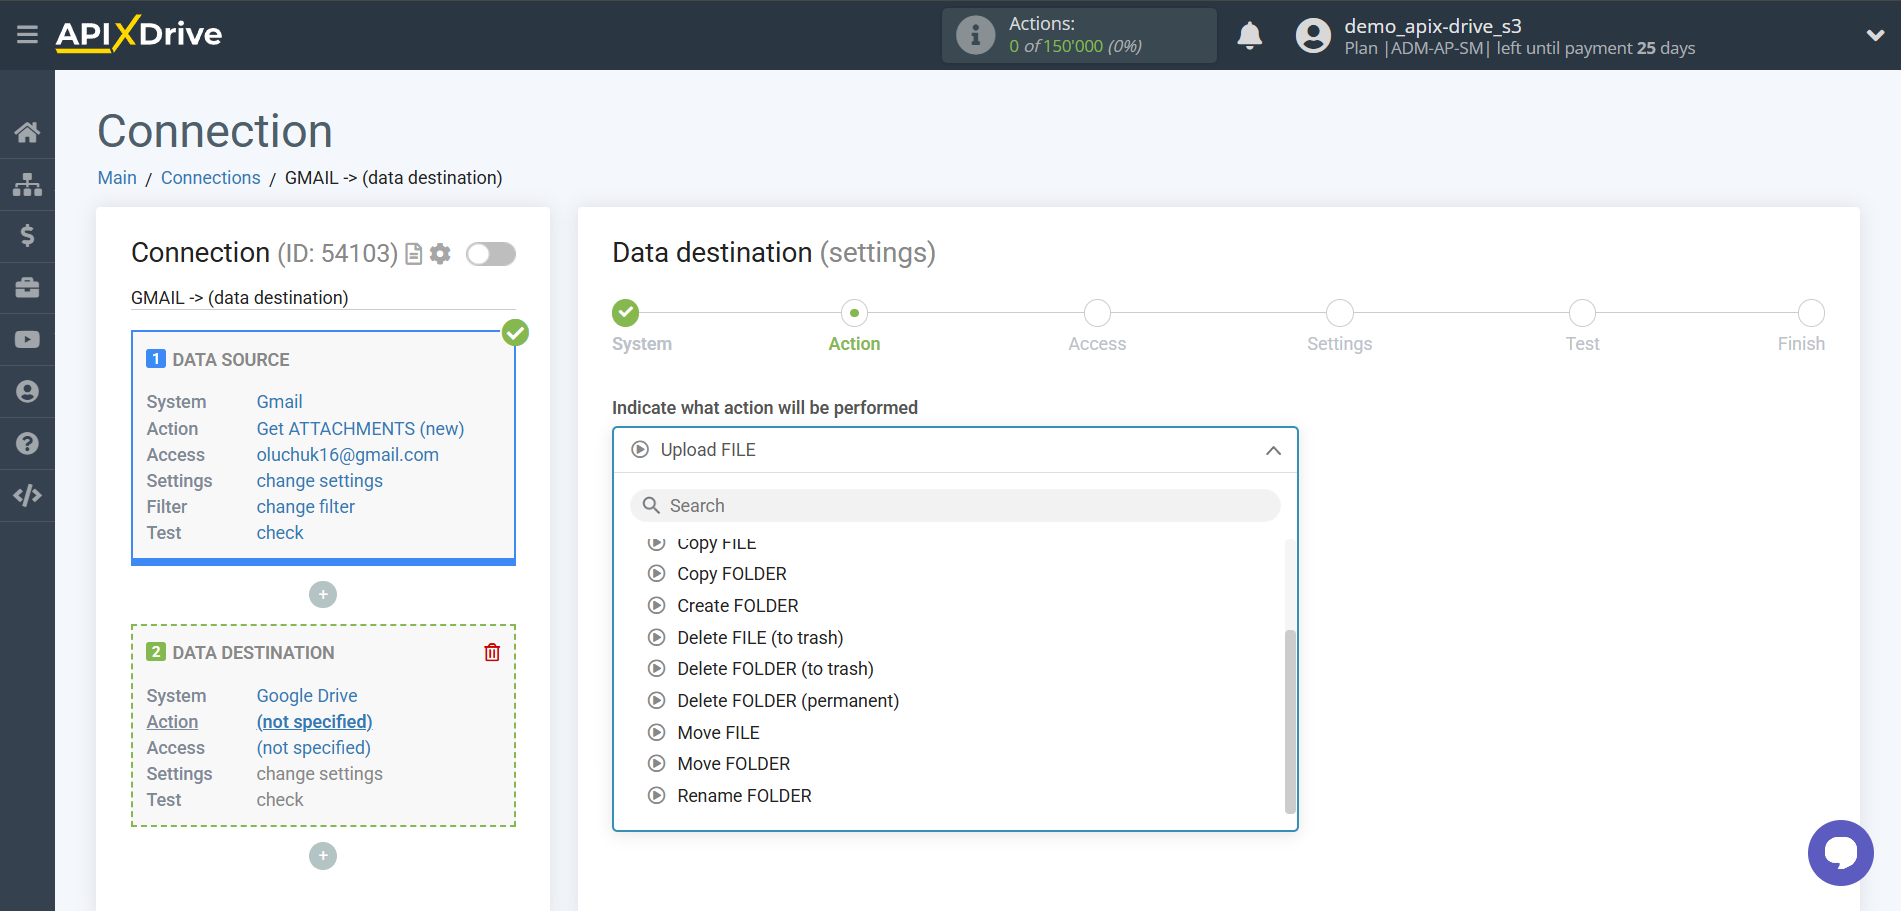Open the account icon in sidebar
The width and height of the screenshot is (1901, 911).
[x=27, y=392]
